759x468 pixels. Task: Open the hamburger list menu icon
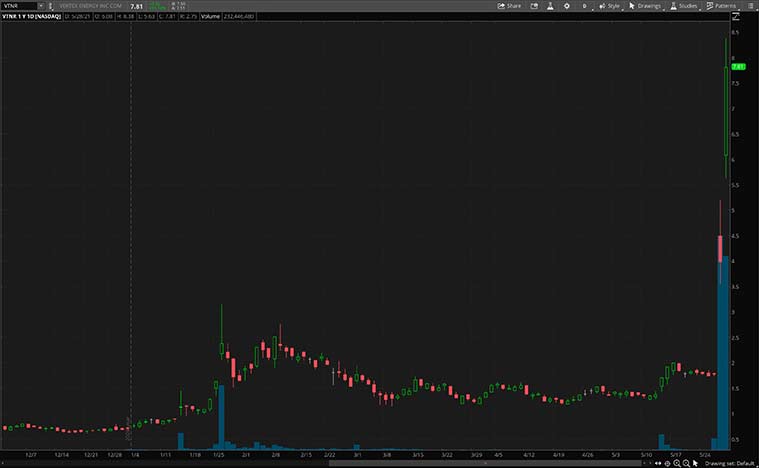[750, 6]
